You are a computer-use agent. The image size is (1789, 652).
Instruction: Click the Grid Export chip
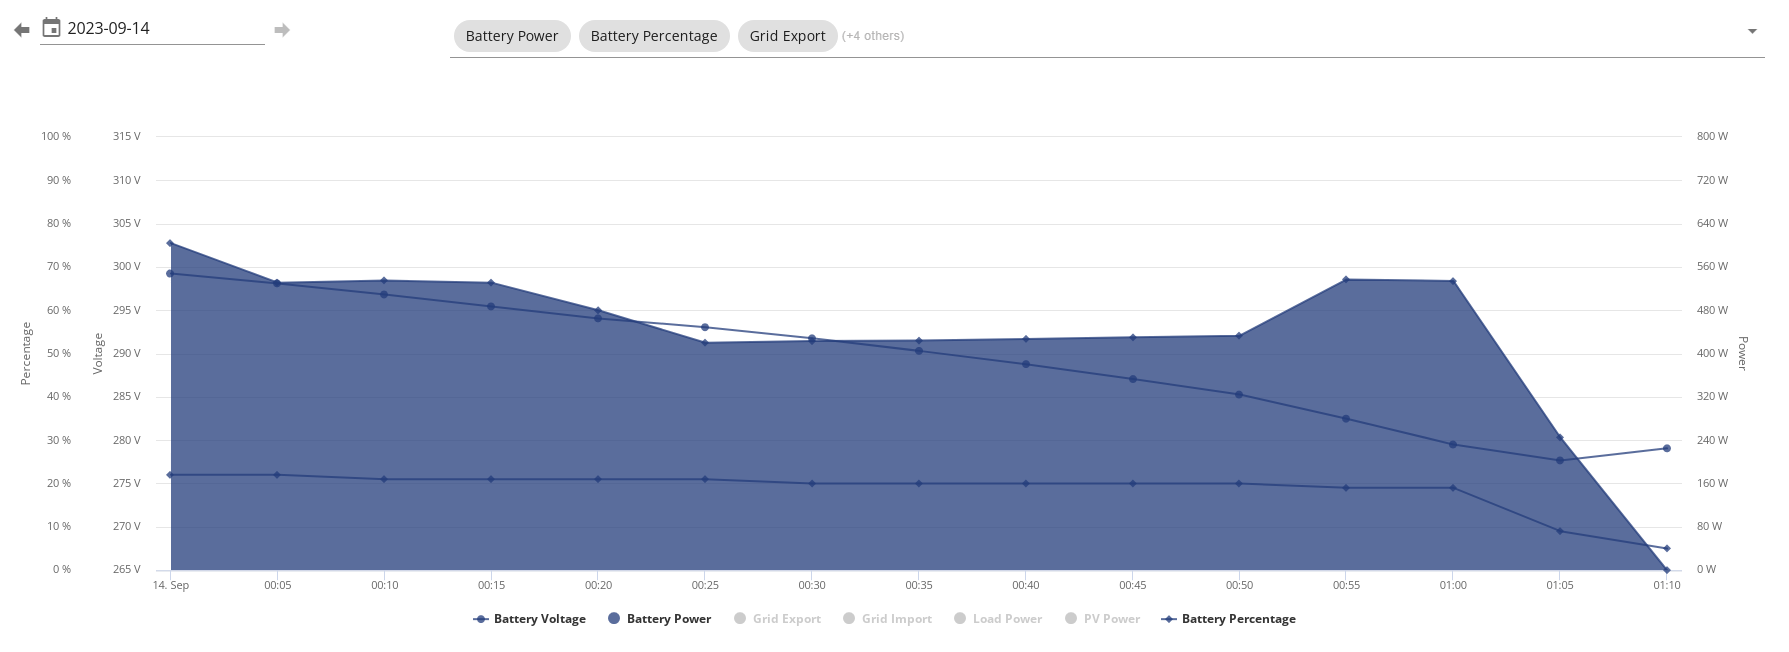click(787, 36)
